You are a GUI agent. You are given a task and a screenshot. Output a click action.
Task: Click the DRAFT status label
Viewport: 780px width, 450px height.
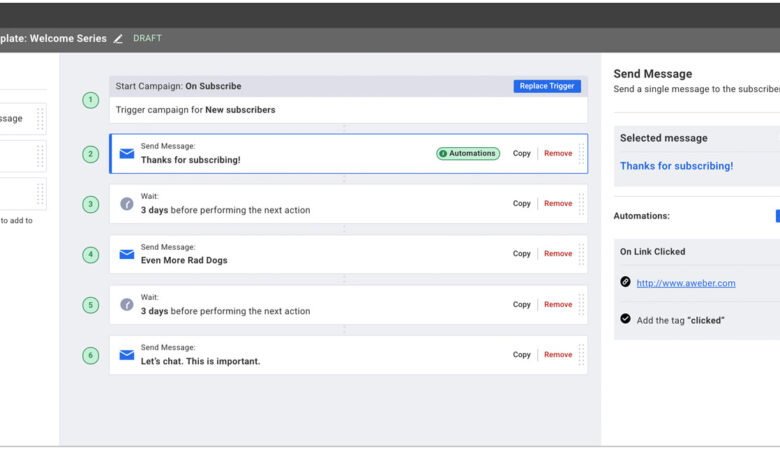tap(147, 38)
